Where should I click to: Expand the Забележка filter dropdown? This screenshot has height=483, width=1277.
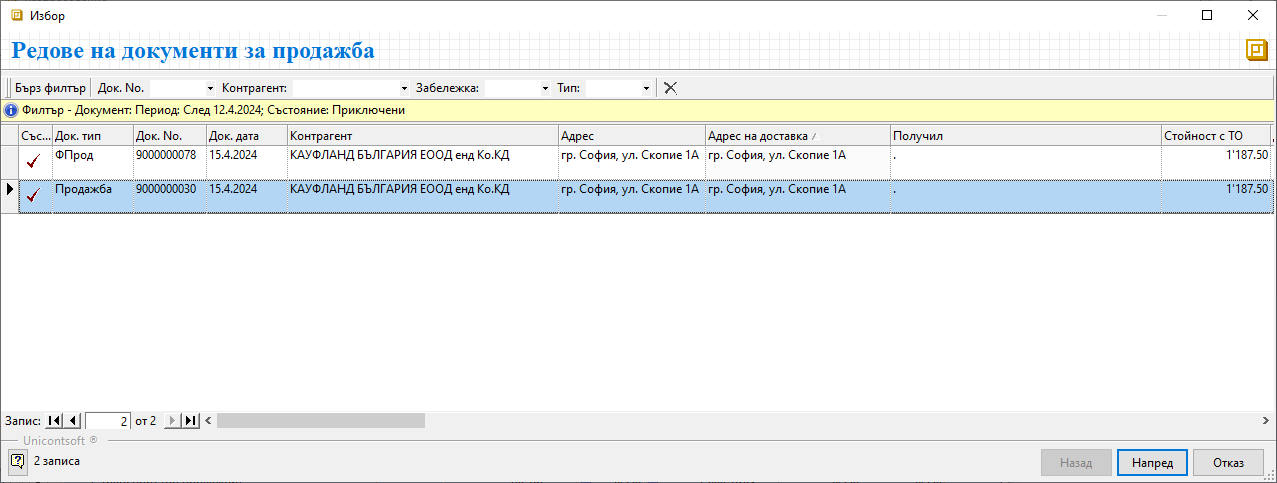(x=545, y=88)
